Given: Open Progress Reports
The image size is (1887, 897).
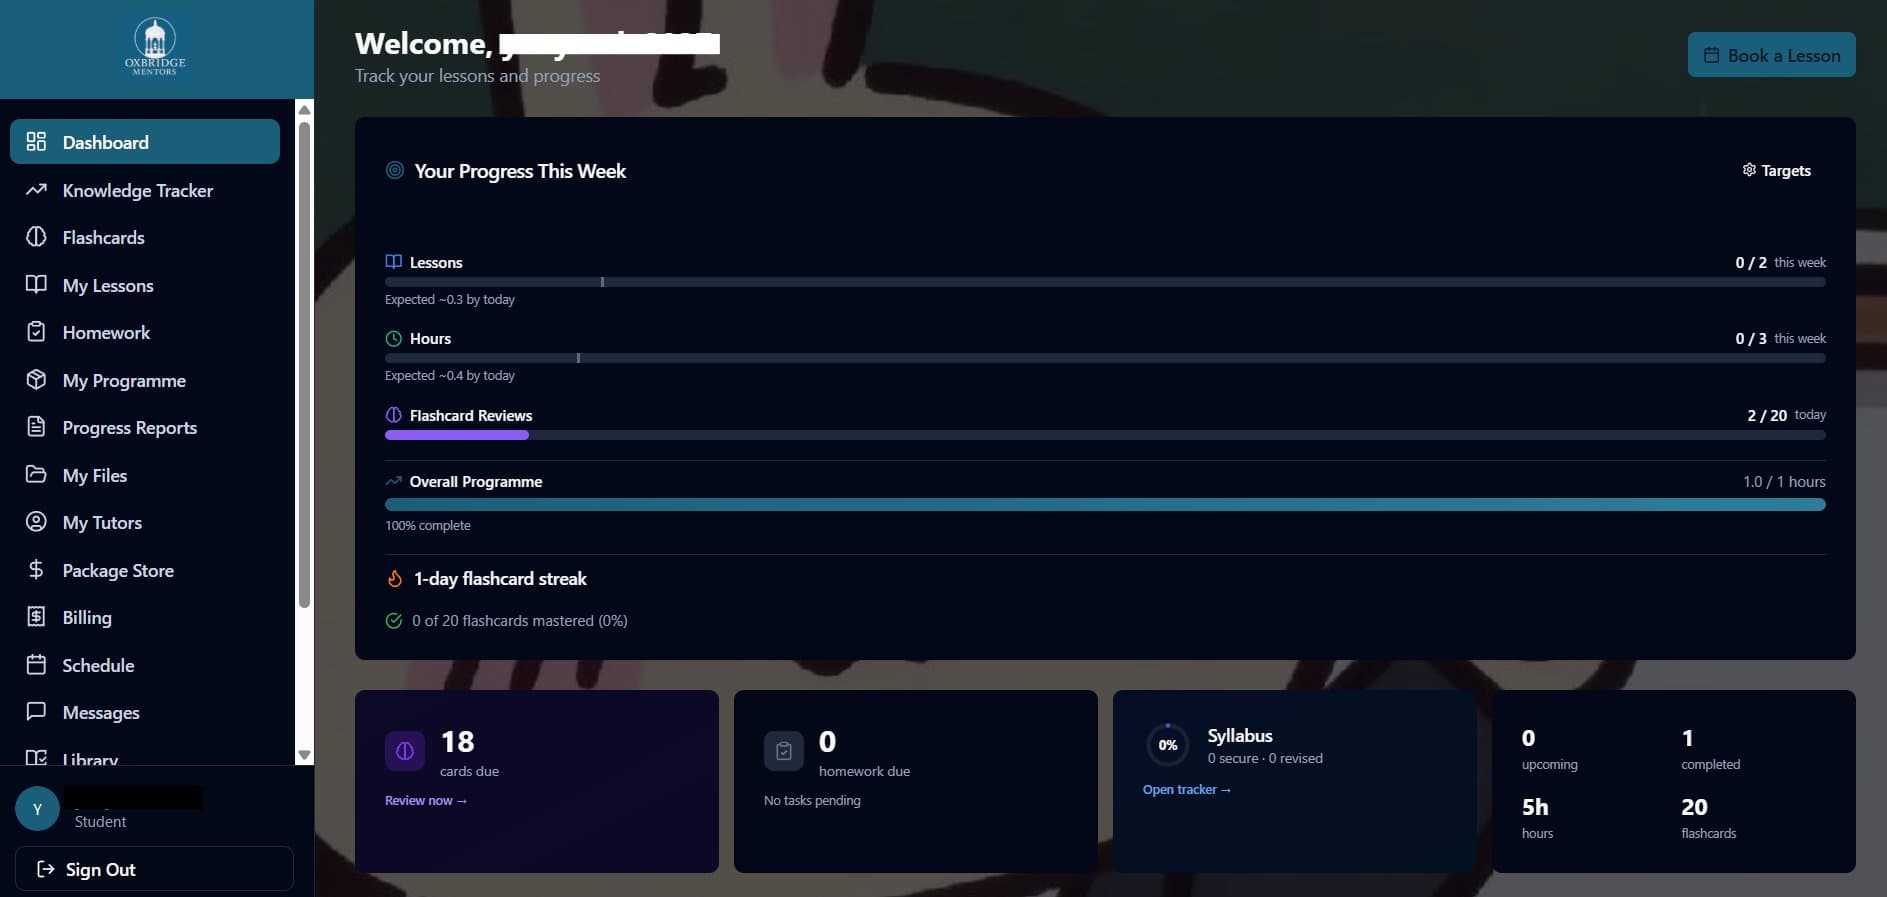Looking at the screenshot, I should coord(145,427).
